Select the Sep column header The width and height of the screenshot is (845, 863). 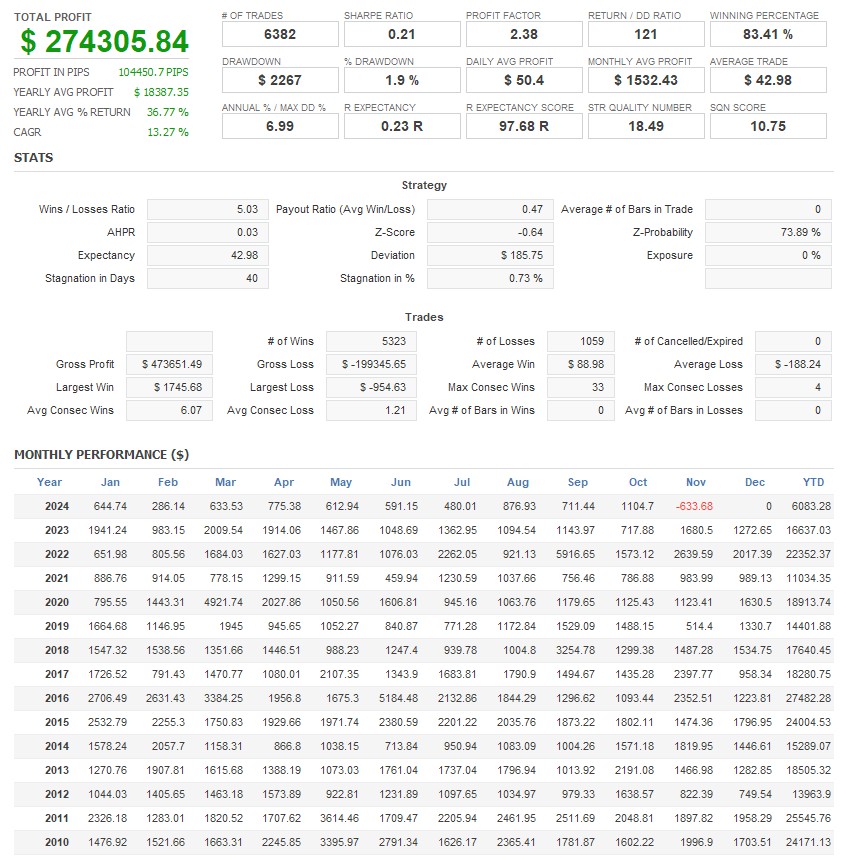[577, 482]
